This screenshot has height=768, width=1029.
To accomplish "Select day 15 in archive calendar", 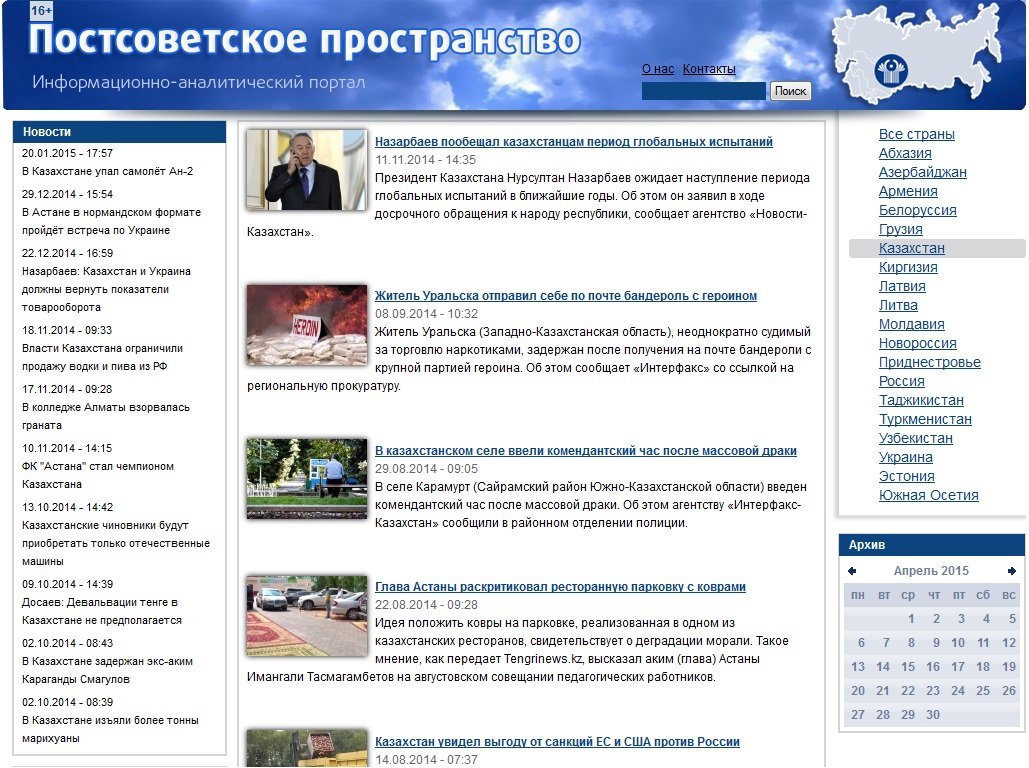I will (x=908, y=667).
